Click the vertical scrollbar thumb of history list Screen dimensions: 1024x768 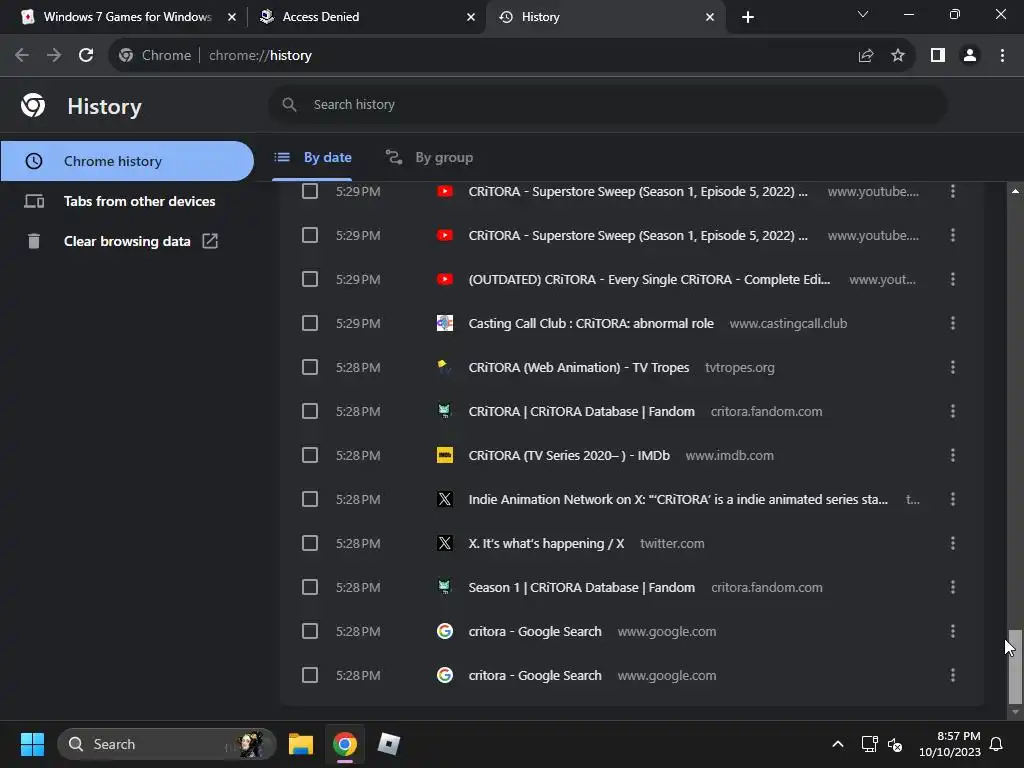click(x=1015, y=666)
